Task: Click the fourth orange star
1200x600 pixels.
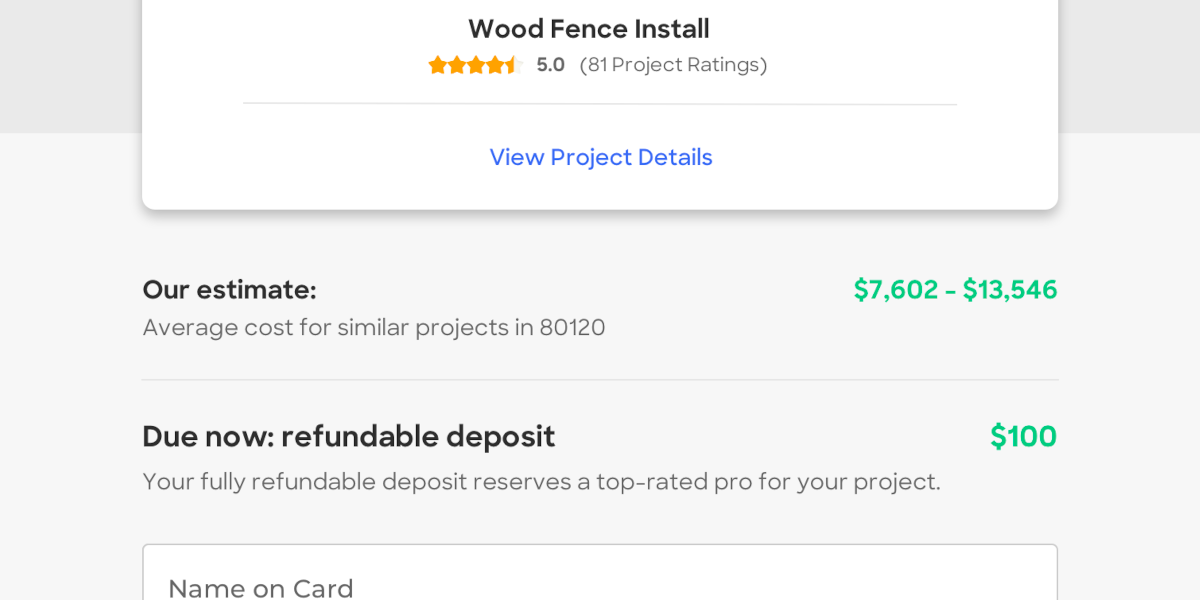Action: 494,64
